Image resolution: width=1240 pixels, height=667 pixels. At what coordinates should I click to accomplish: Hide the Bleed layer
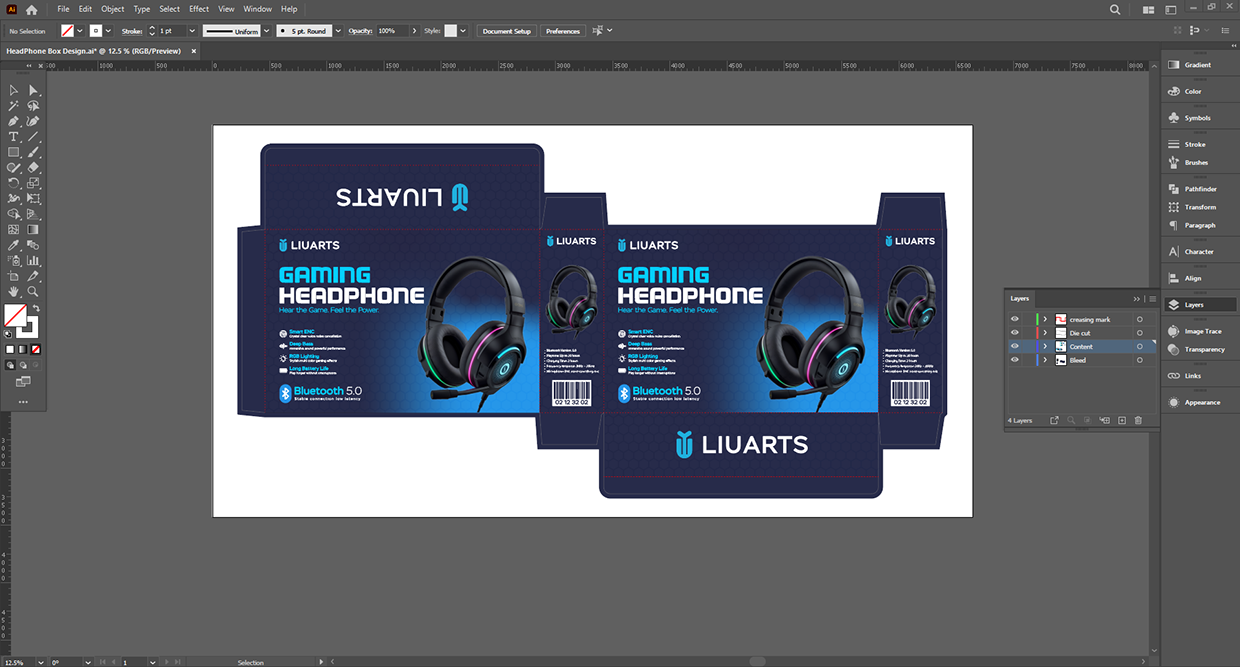(1014, 359)
